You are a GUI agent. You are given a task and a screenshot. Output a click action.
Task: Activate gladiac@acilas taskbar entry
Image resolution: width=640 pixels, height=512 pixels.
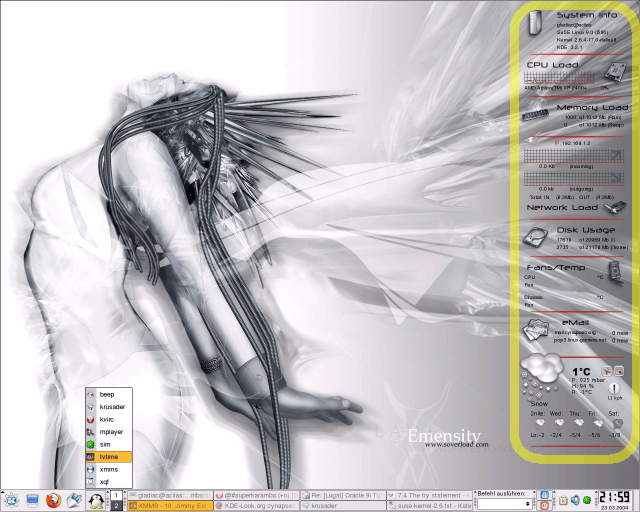(x=170, y=495)
